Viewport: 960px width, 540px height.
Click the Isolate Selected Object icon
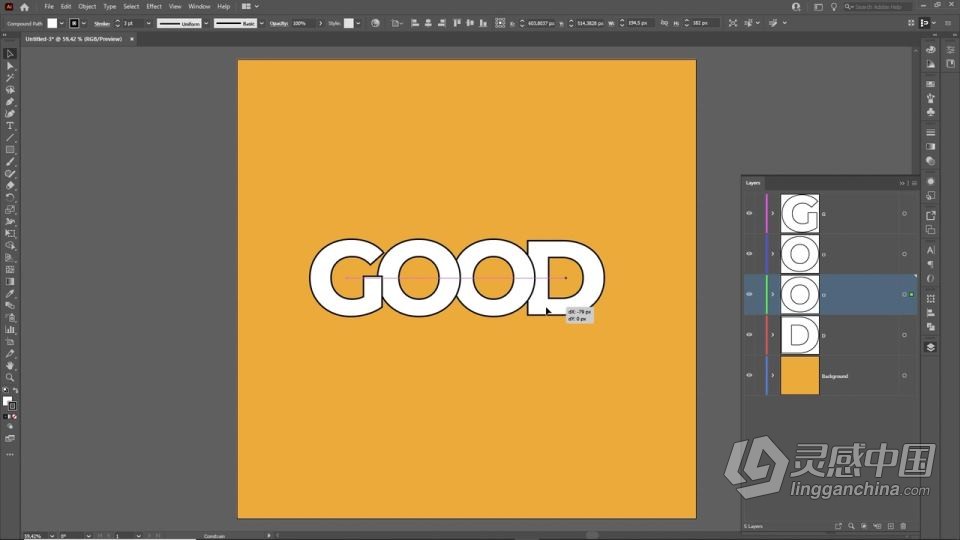pyautogui.click(x=733, y=23)
